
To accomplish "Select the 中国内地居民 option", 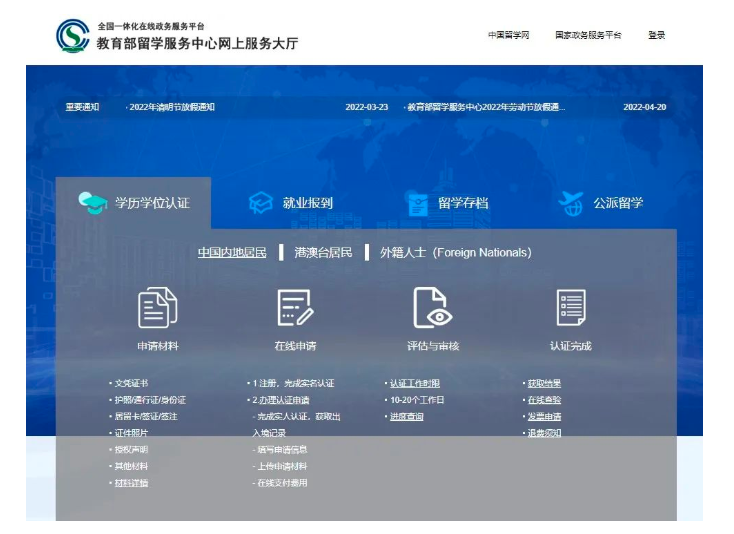I will 232,253.
